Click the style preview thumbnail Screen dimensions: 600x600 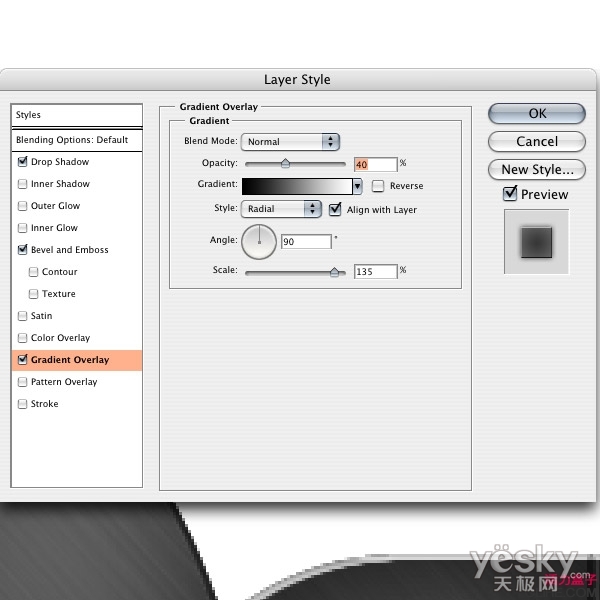536,242
